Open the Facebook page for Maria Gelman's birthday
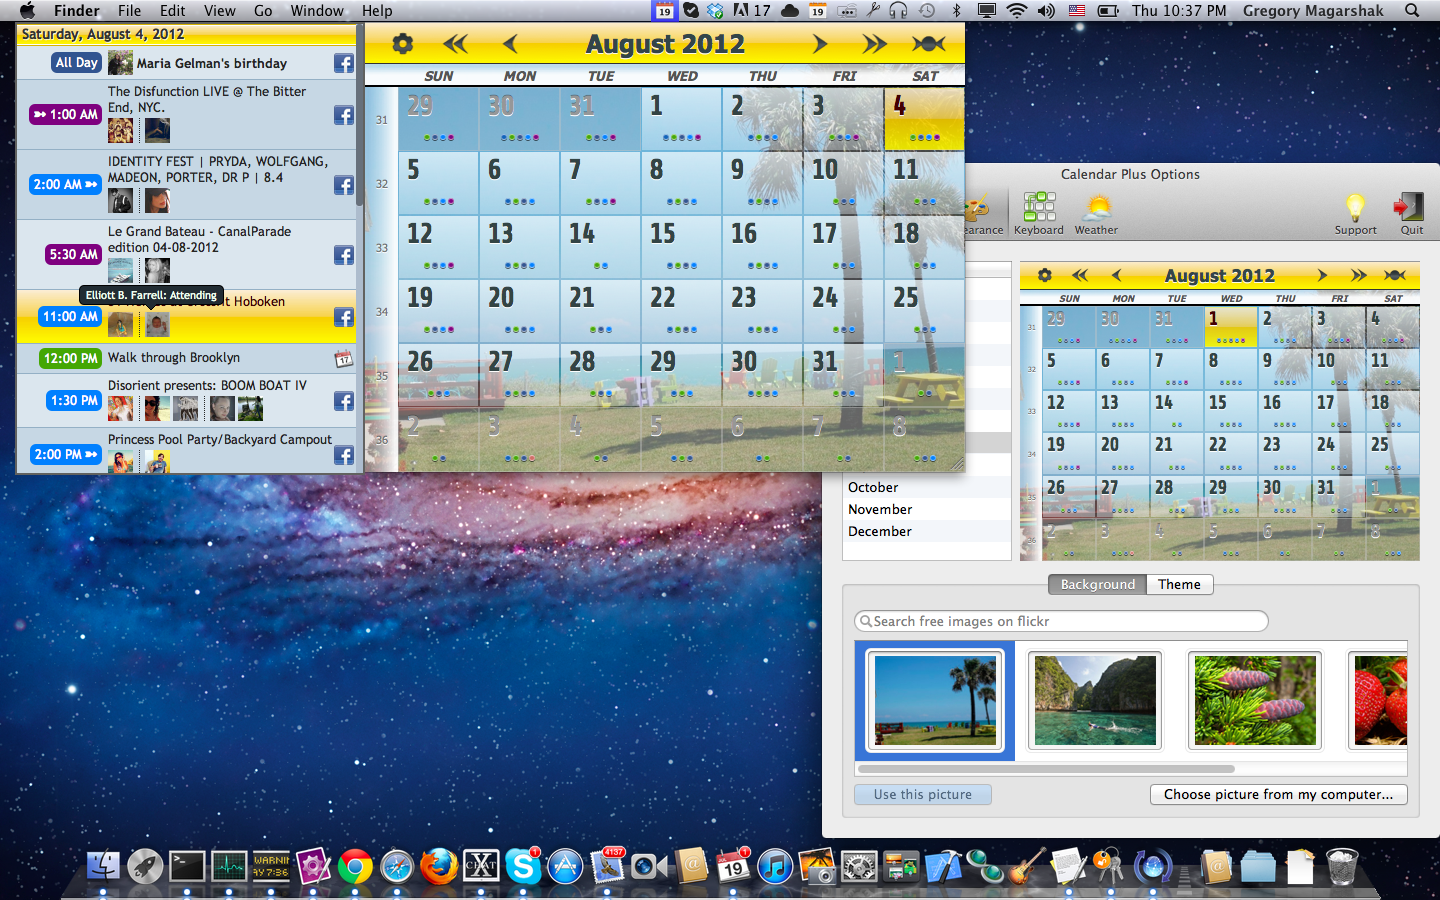This screenshot has width=1440, height=900. point(343,63)
